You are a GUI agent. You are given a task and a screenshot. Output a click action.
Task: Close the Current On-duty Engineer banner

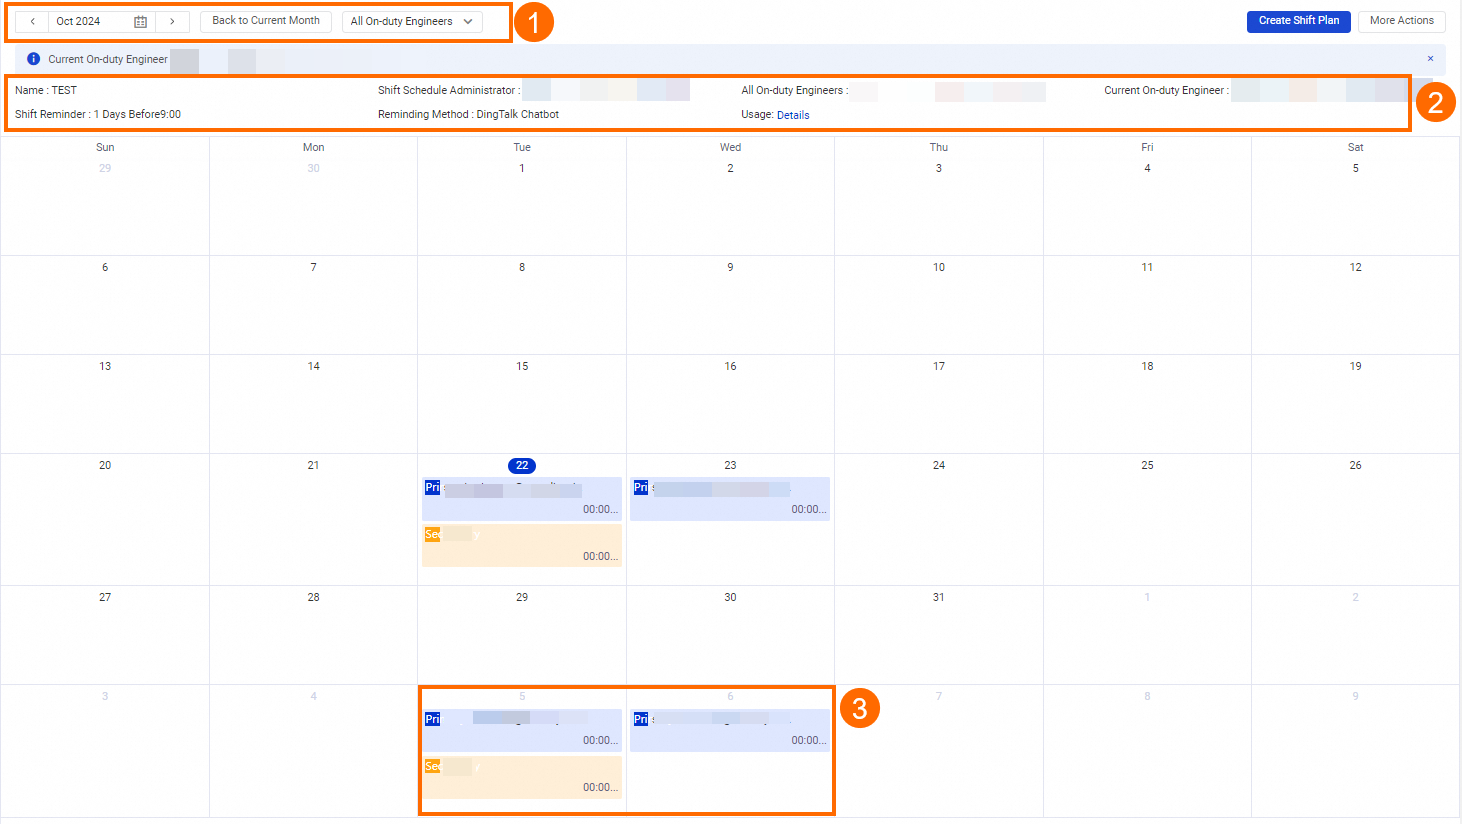(x=1430, y=59)
